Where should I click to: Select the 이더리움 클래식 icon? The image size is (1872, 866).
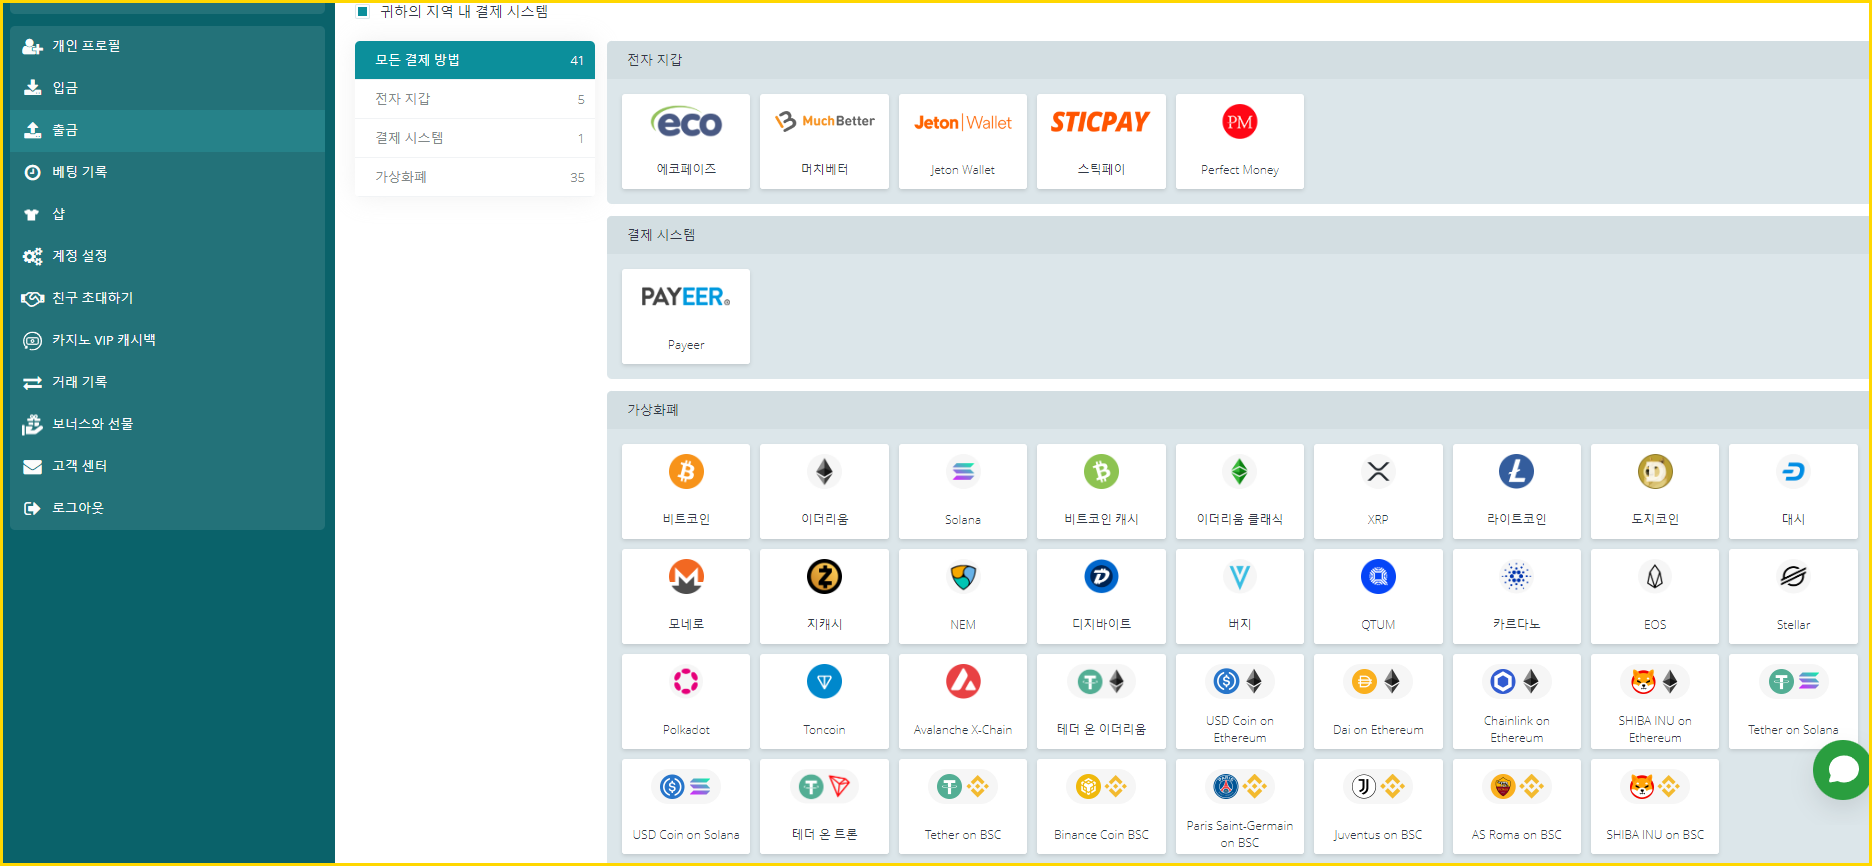[1240, 472]
